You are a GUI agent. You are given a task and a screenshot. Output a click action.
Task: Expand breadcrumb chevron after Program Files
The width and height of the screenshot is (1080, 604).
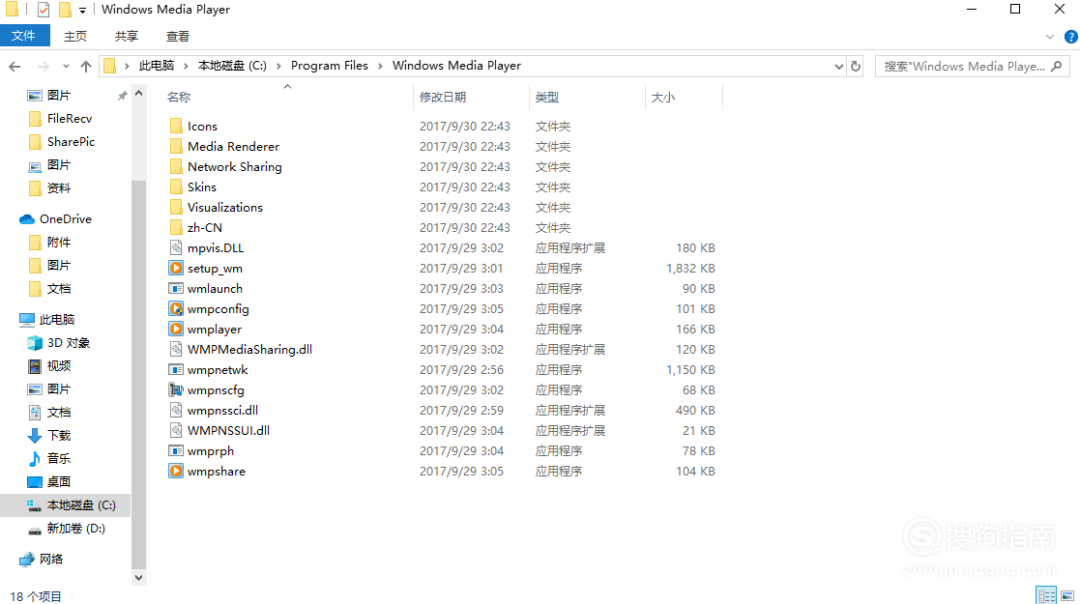point(380,66)
